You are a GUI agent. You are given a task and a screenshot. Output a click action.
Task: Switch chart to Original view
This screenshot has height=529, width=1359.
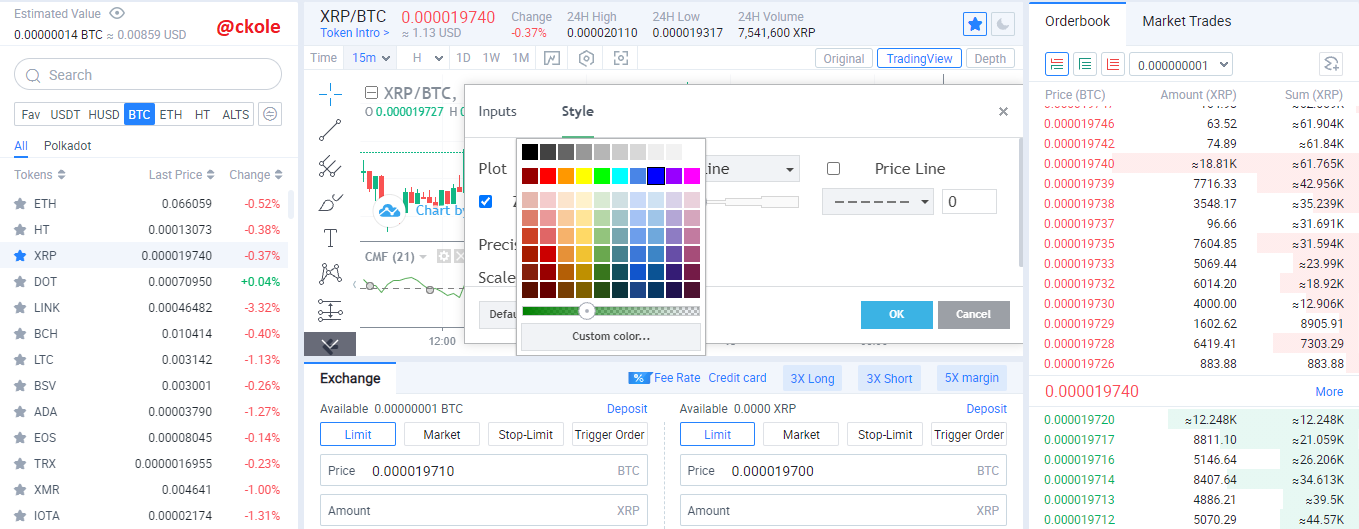pos(844,58)
